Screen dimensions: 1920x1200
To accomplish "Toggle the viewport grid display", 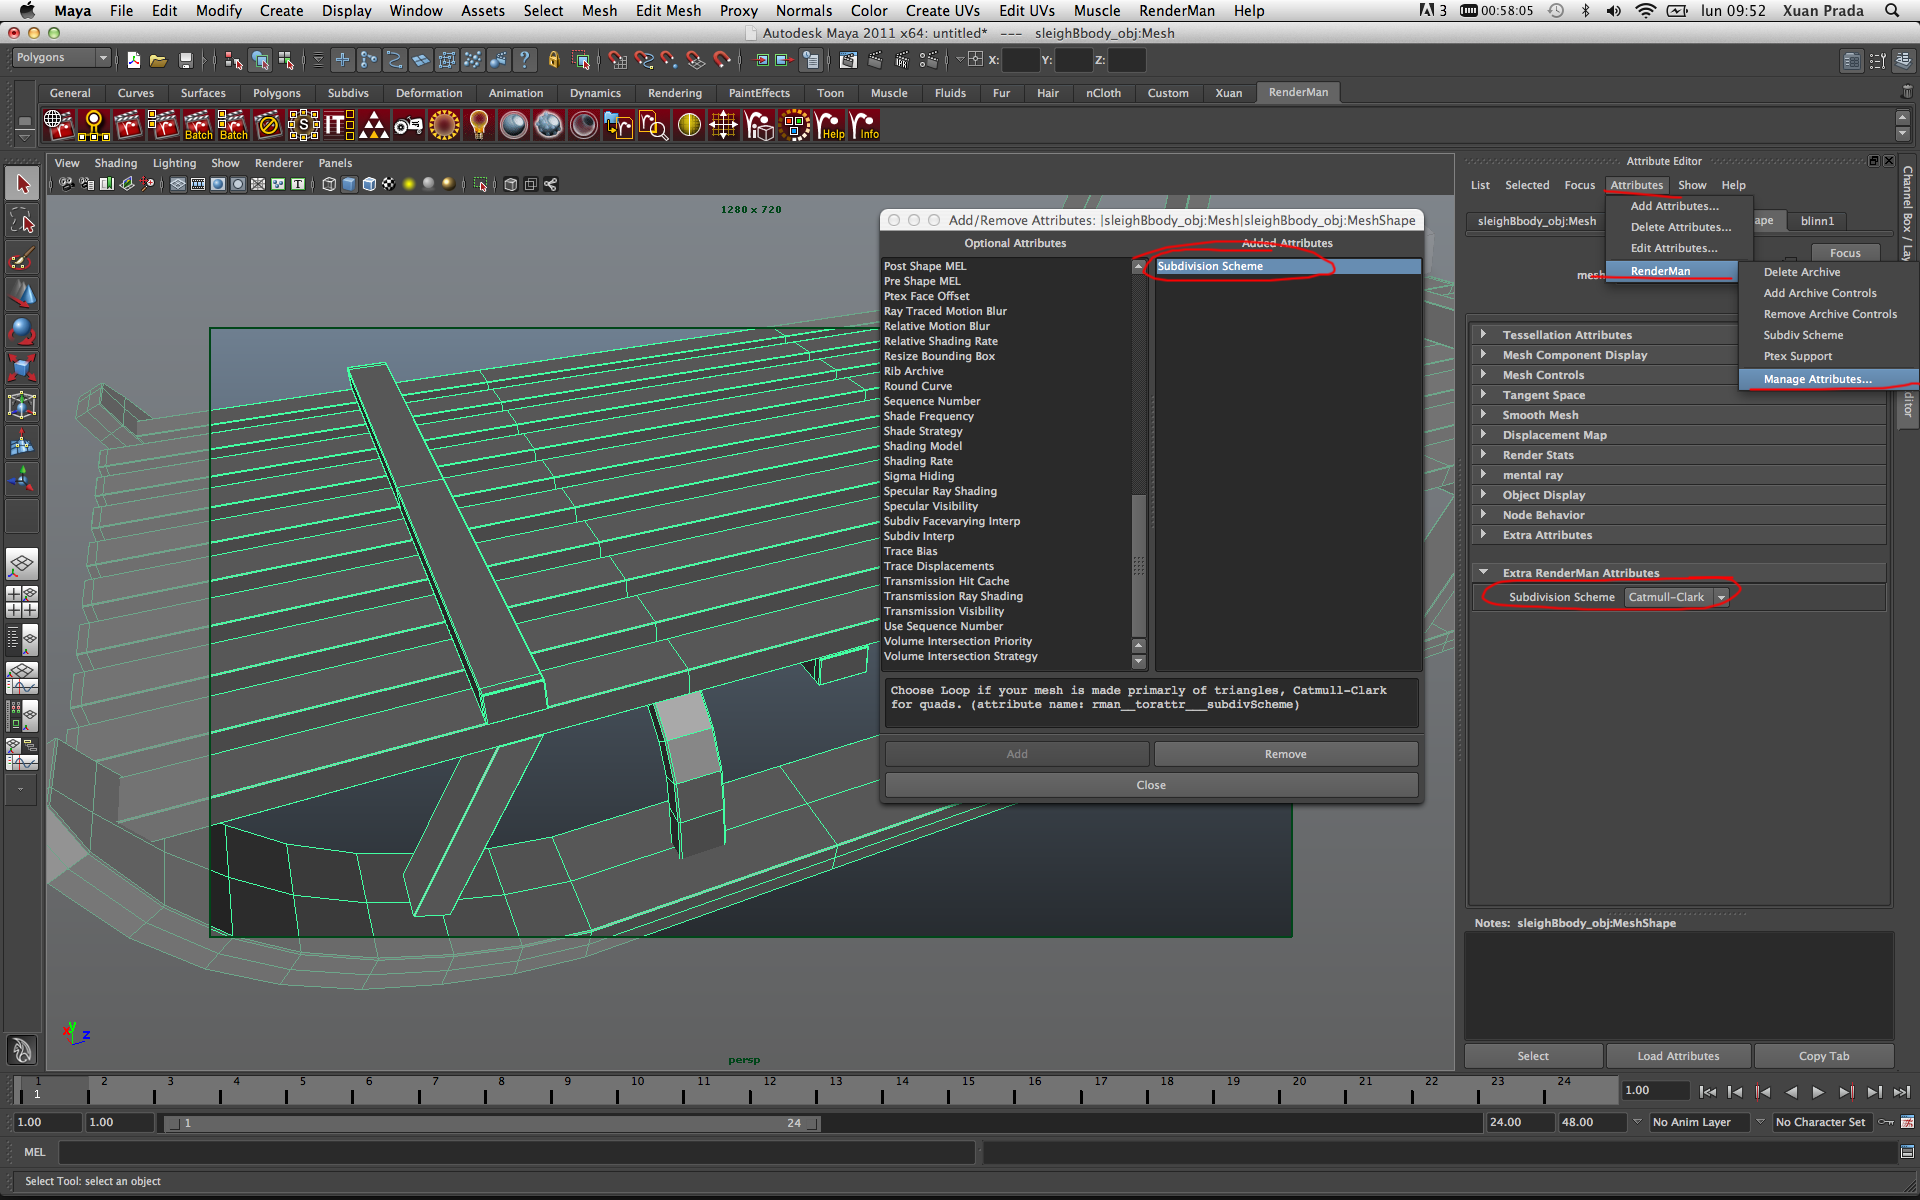I will click(x=177, y=184).
